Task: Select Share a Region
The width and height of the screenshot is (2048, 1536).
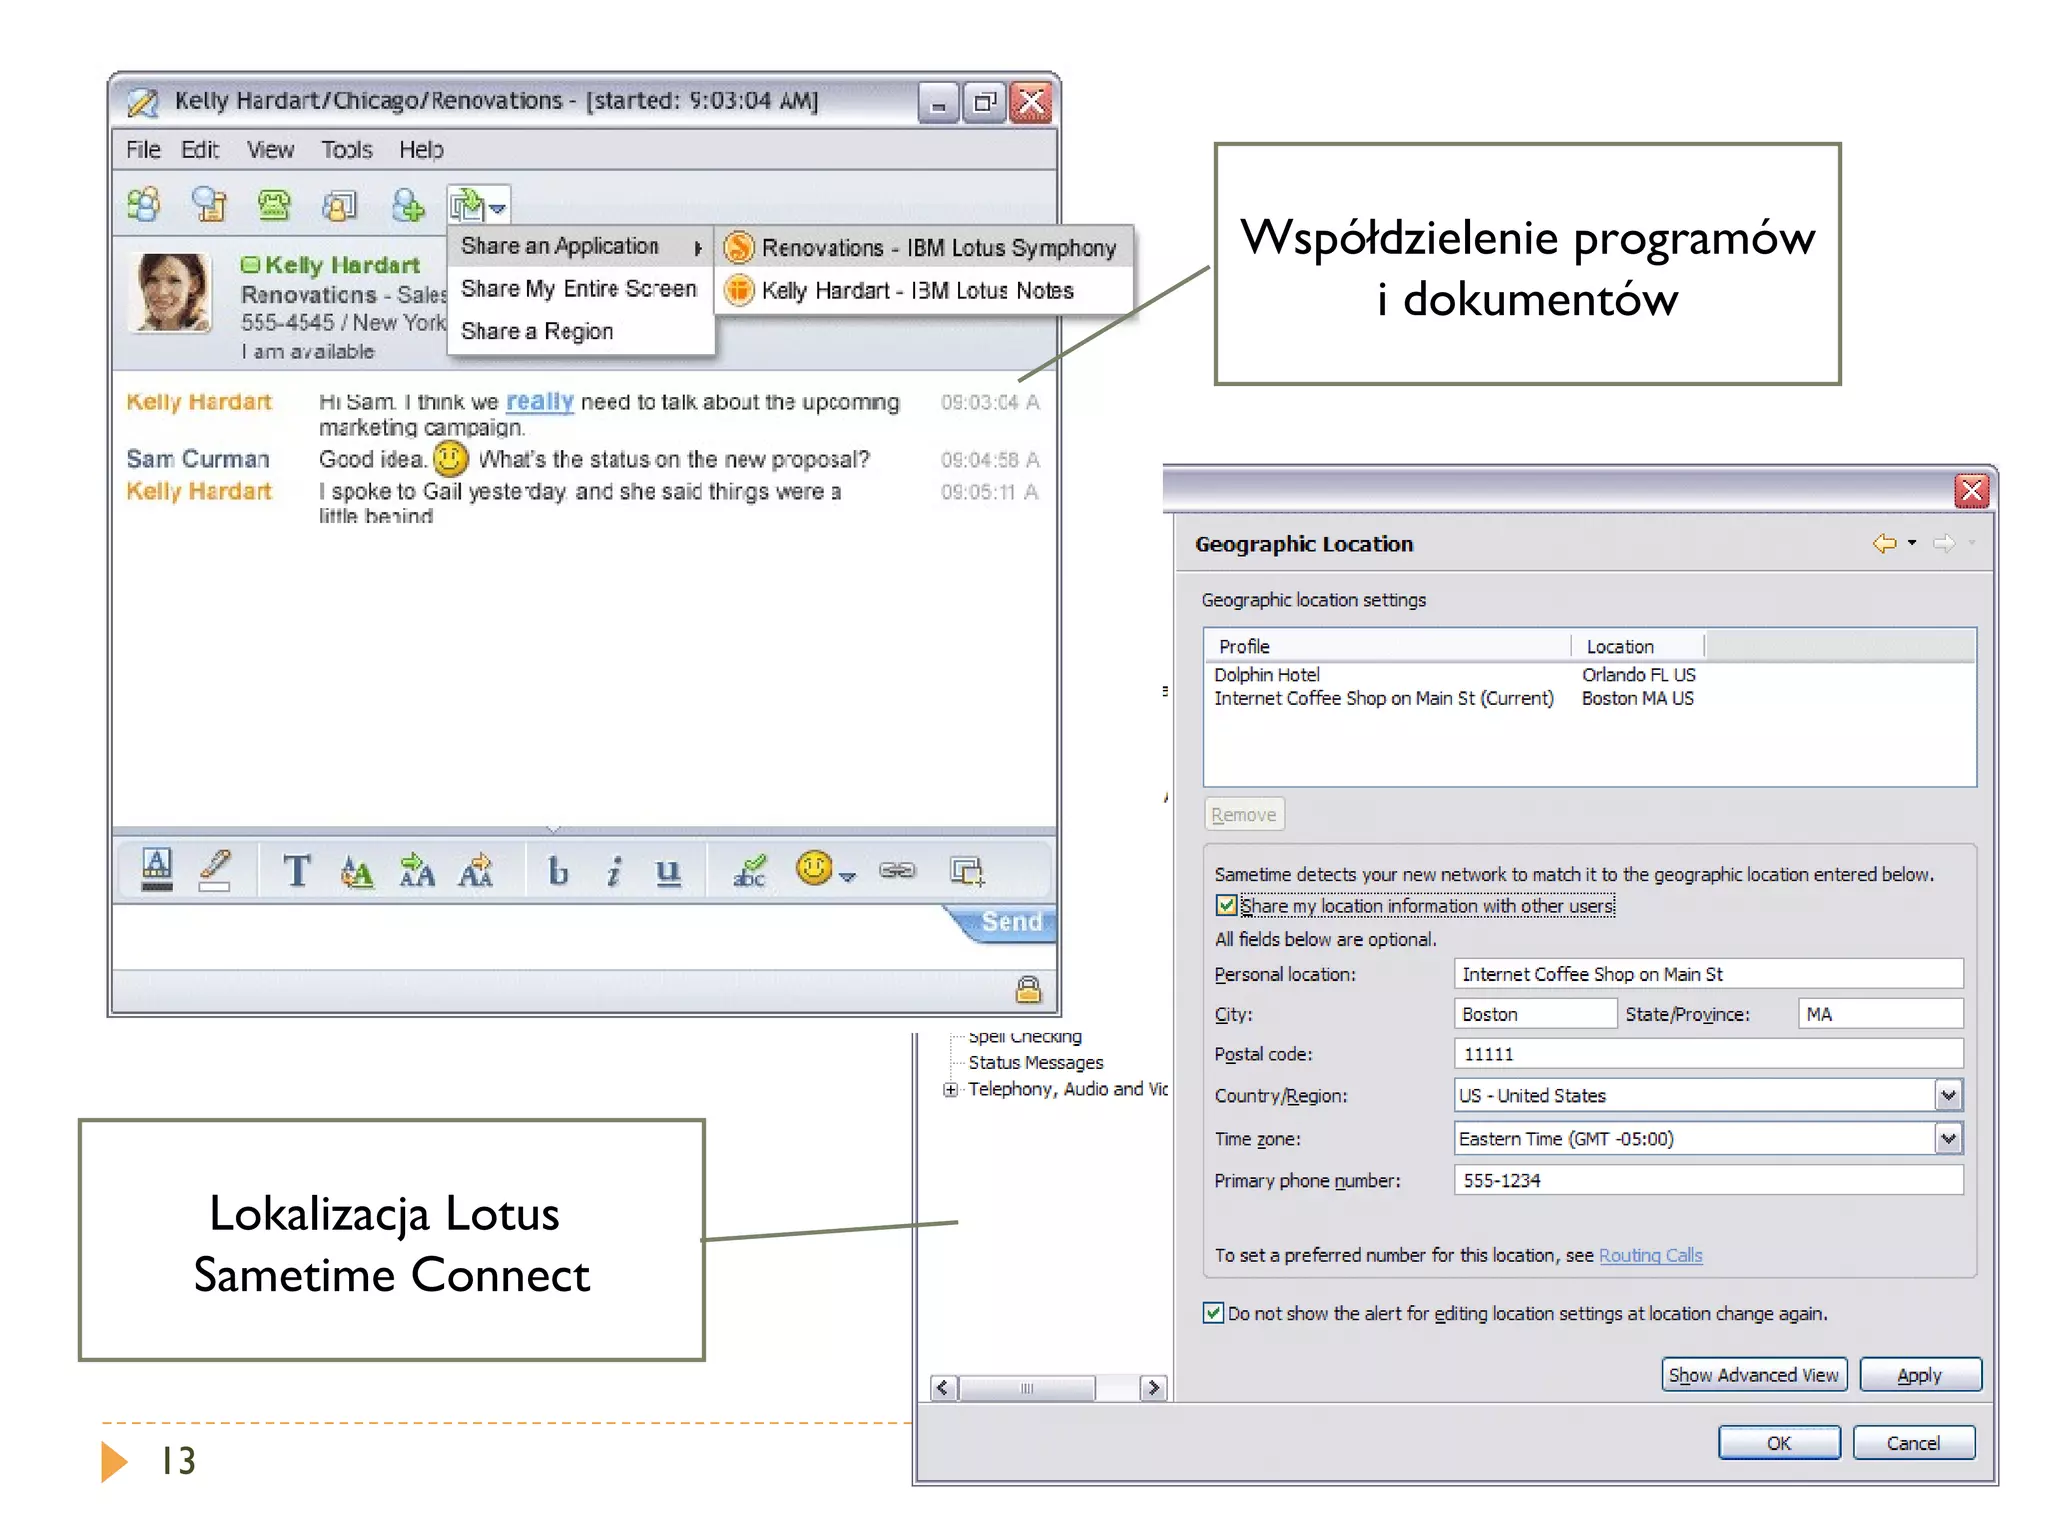Action: coord(581,331)
